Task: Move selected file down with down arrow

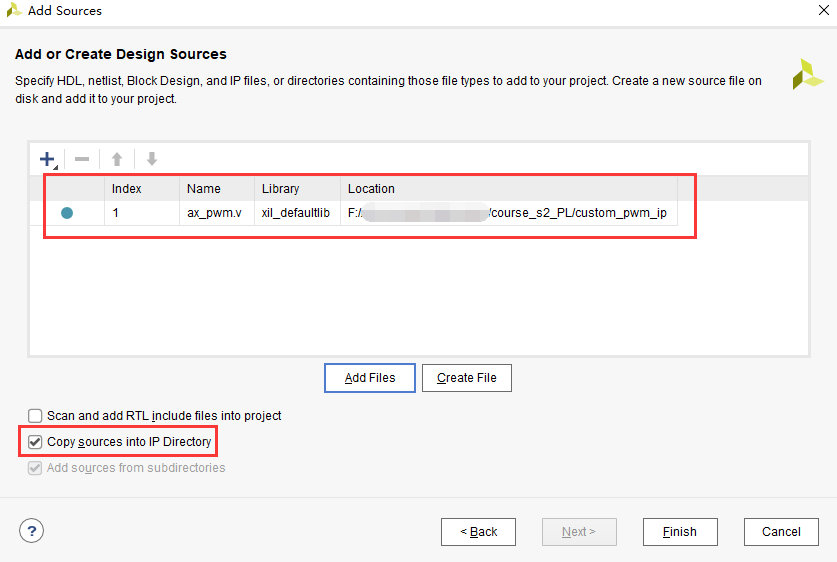Action: coord(152,159)
